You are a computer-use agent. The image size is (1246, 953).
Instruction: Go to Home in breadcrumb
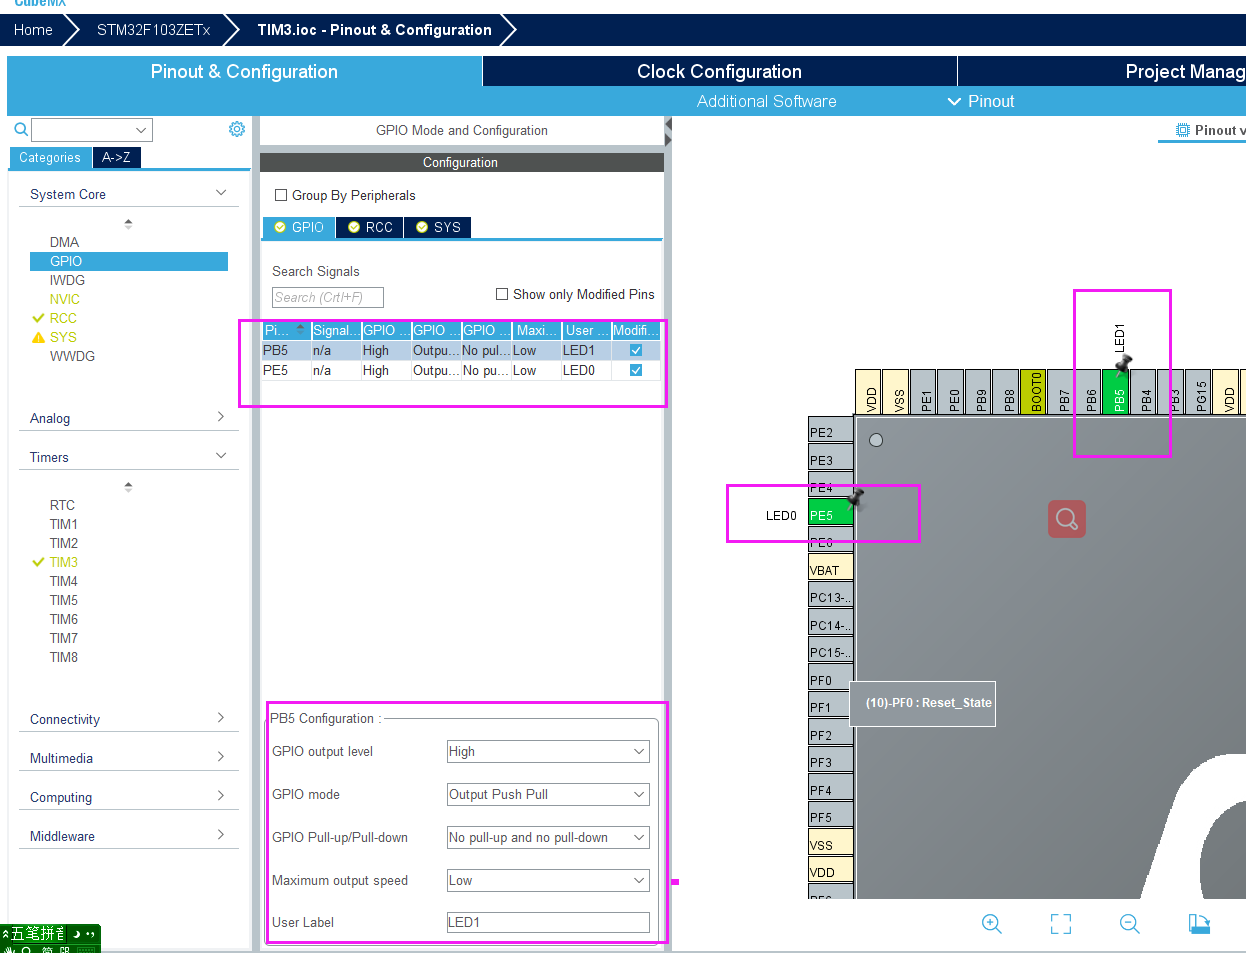pos(33,30)
